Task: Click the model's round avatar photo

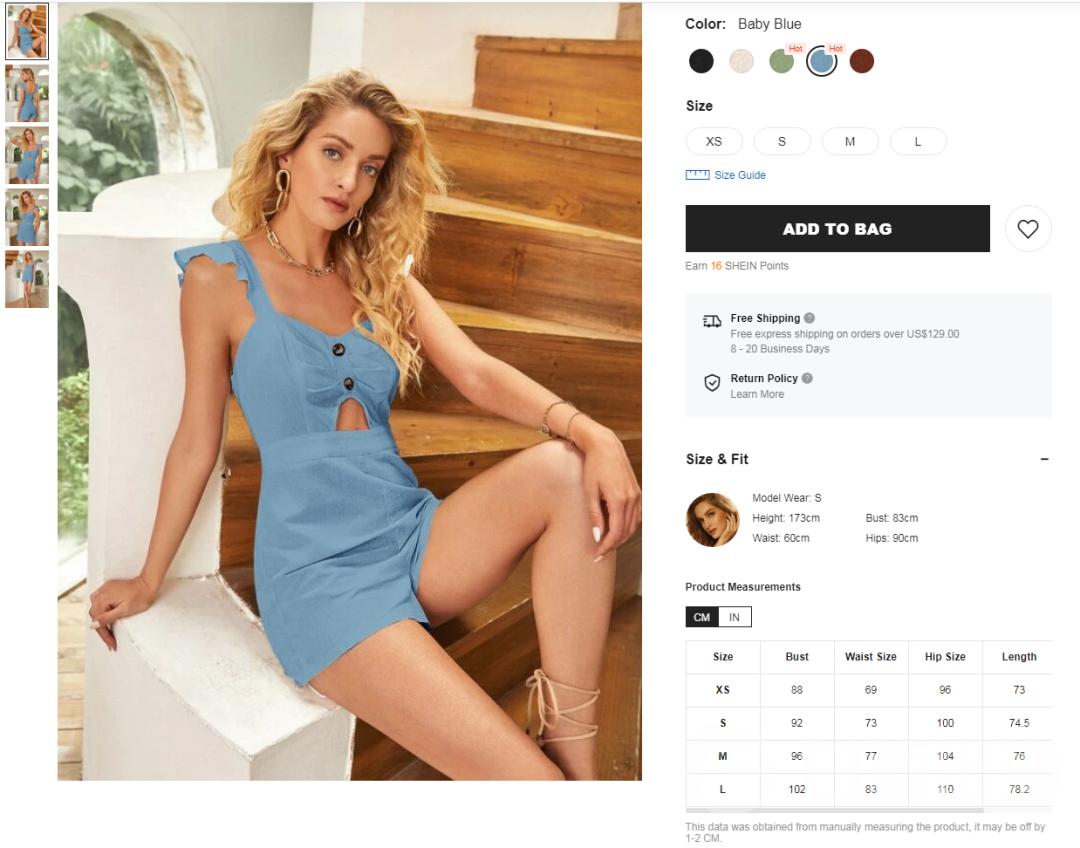Action: [x=712, y=519]
